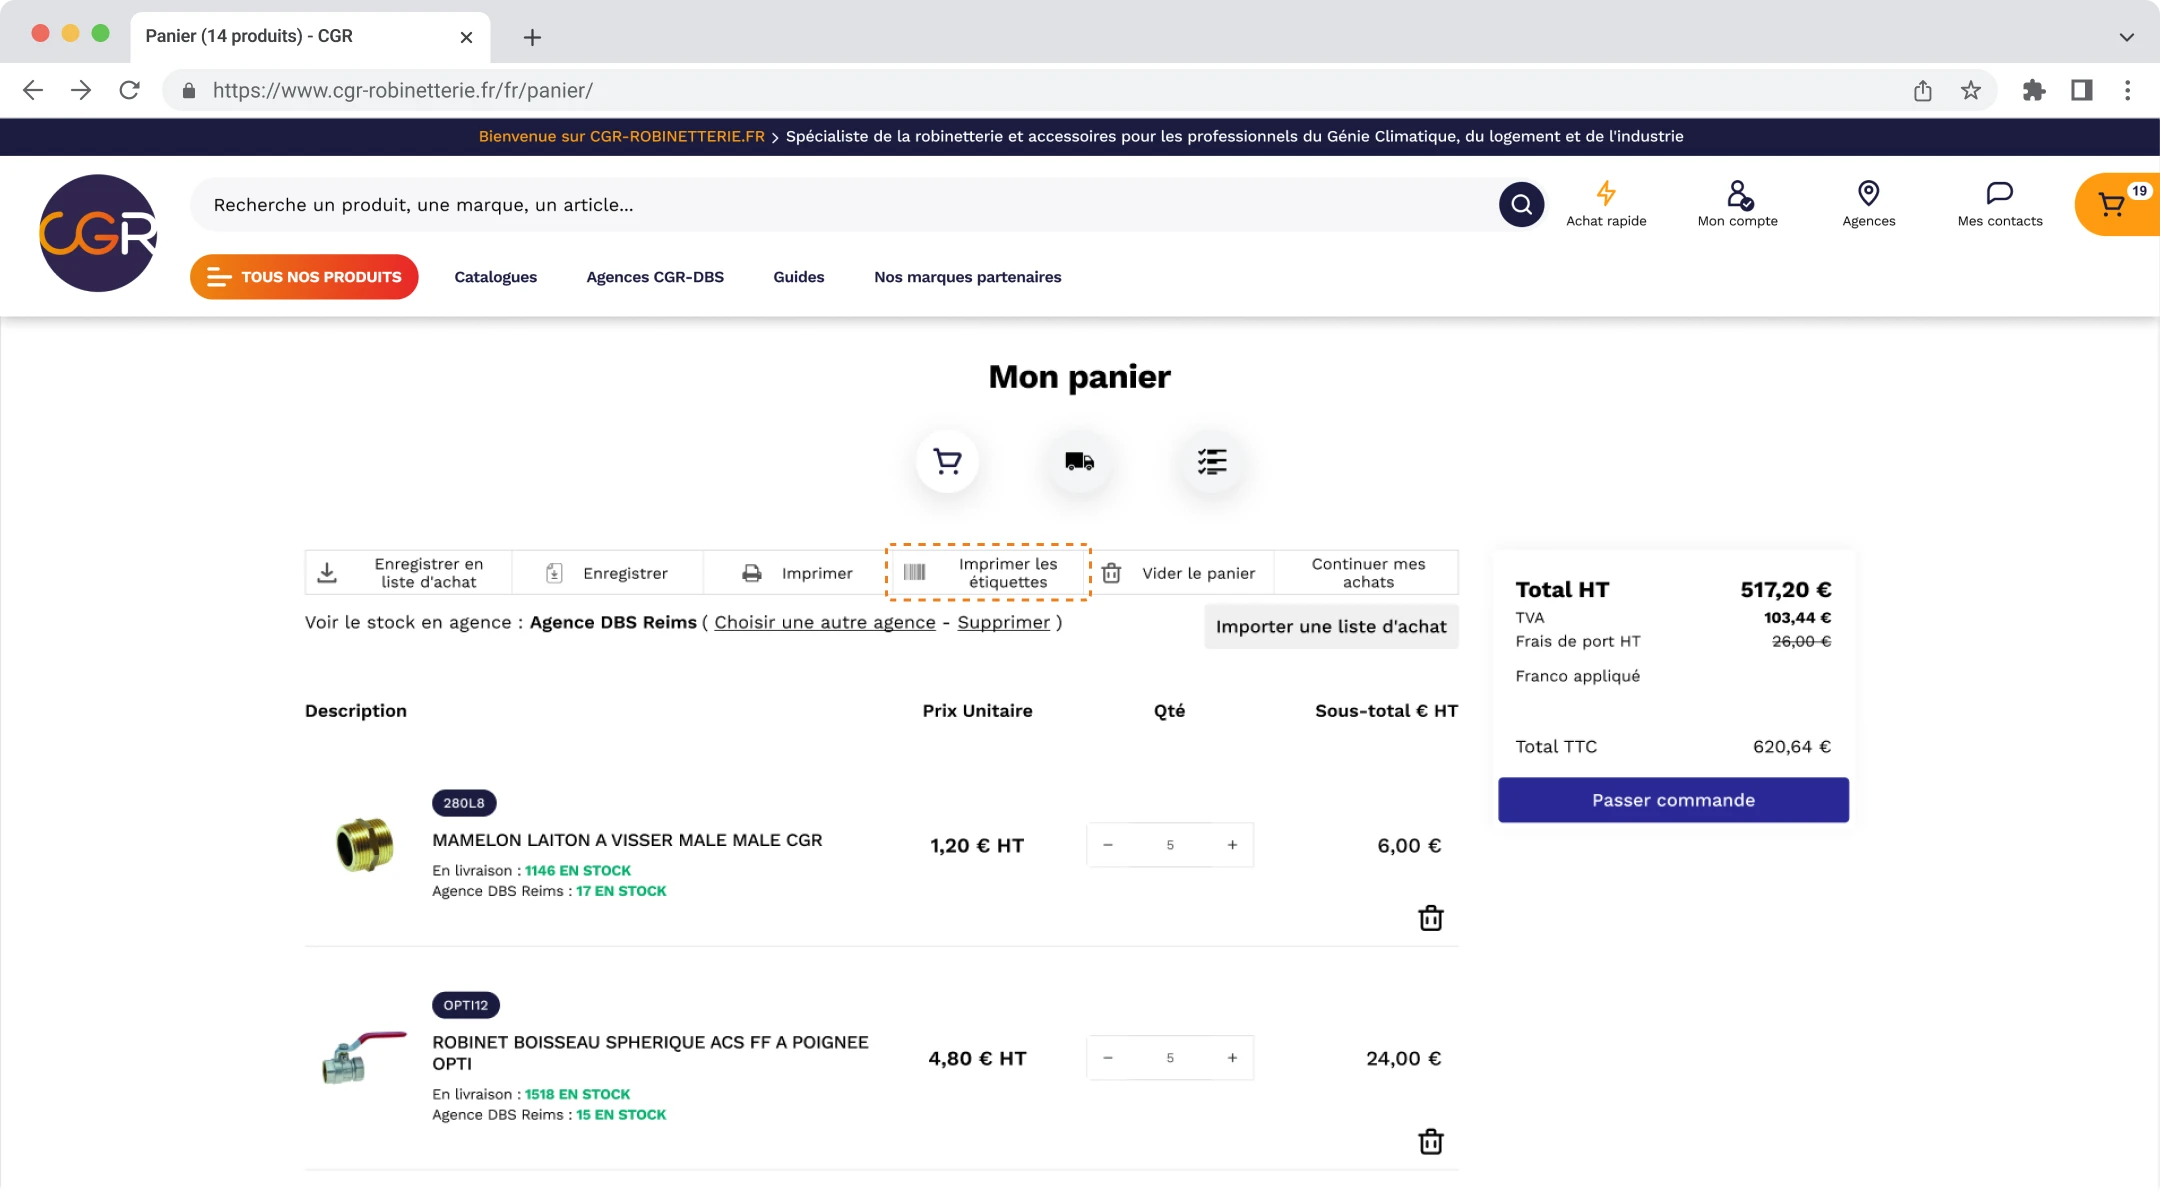Screen dimensions: 2160x1199
Task: Click the CGR logo
Action: tap(98, 233)
